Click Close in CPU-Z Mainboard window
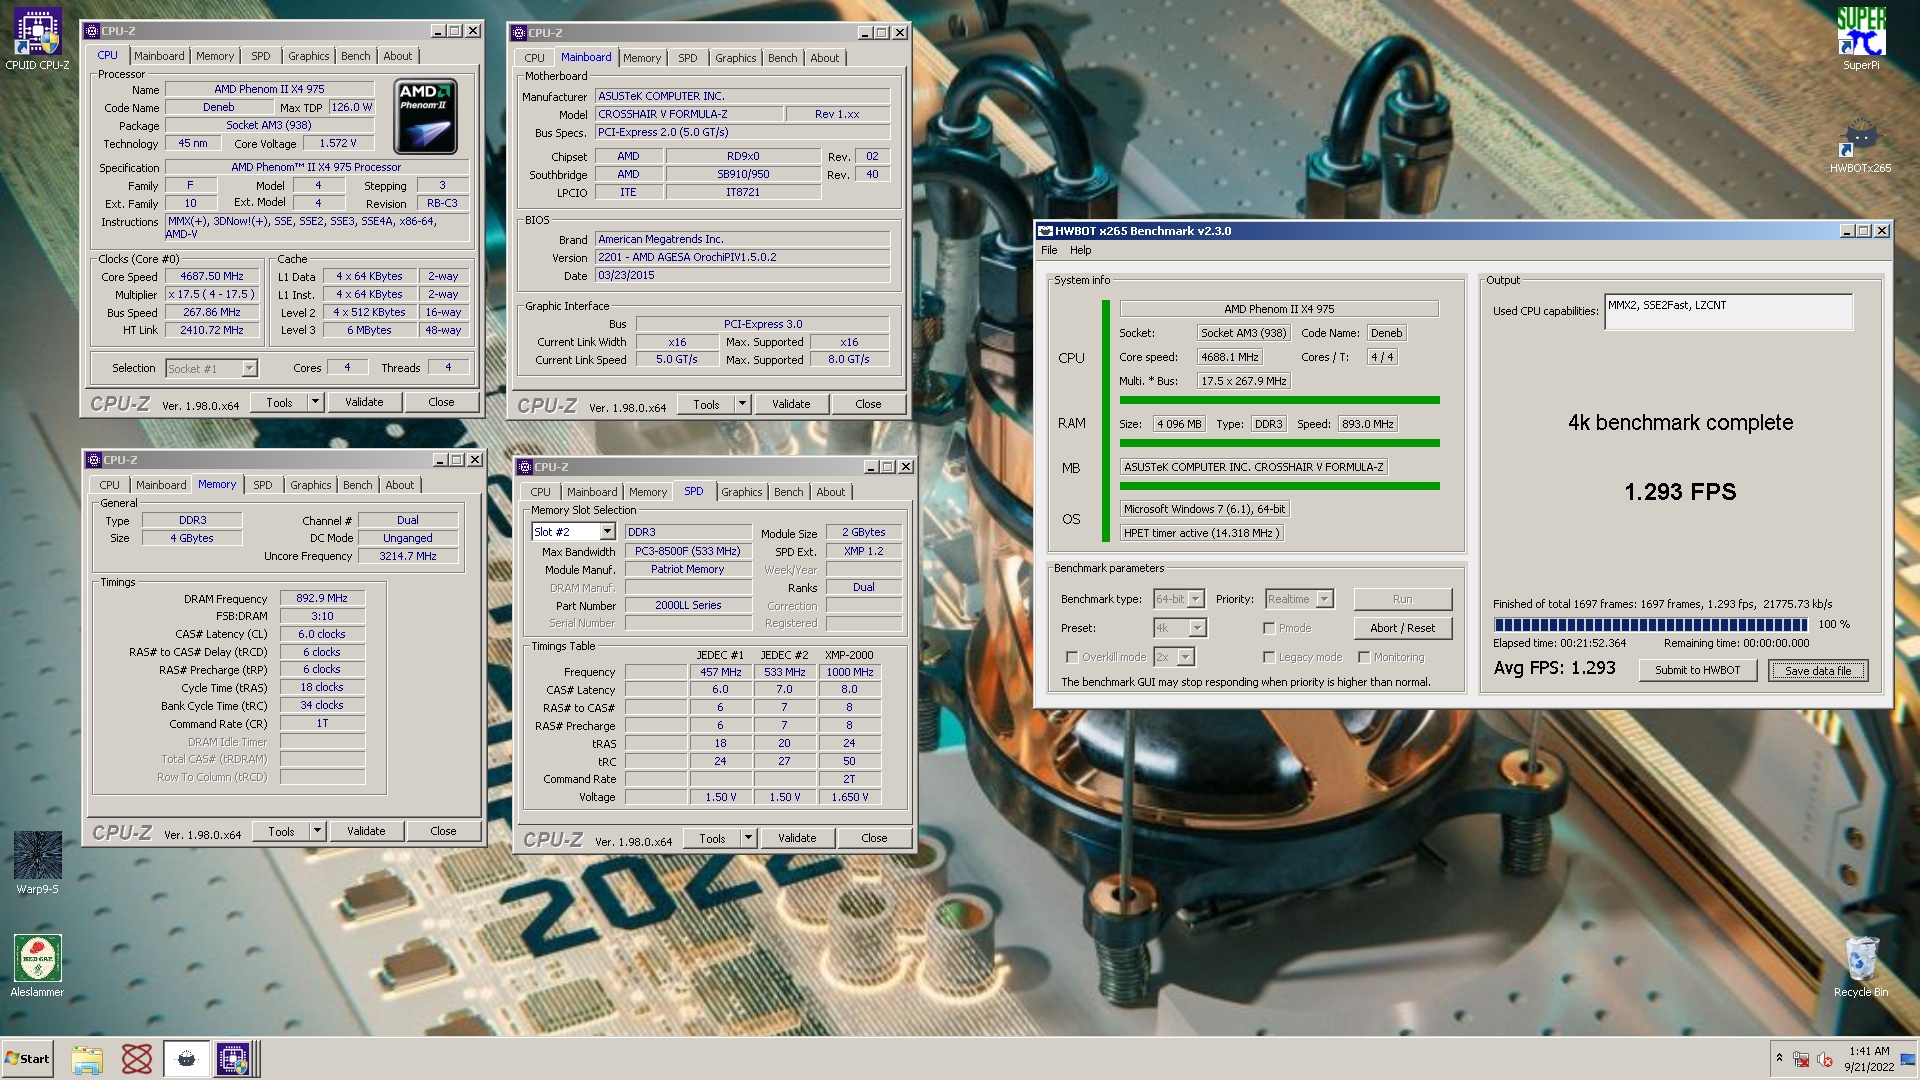The width and height of the screenshot is (1920, 1080). click(x=867, y=404)
